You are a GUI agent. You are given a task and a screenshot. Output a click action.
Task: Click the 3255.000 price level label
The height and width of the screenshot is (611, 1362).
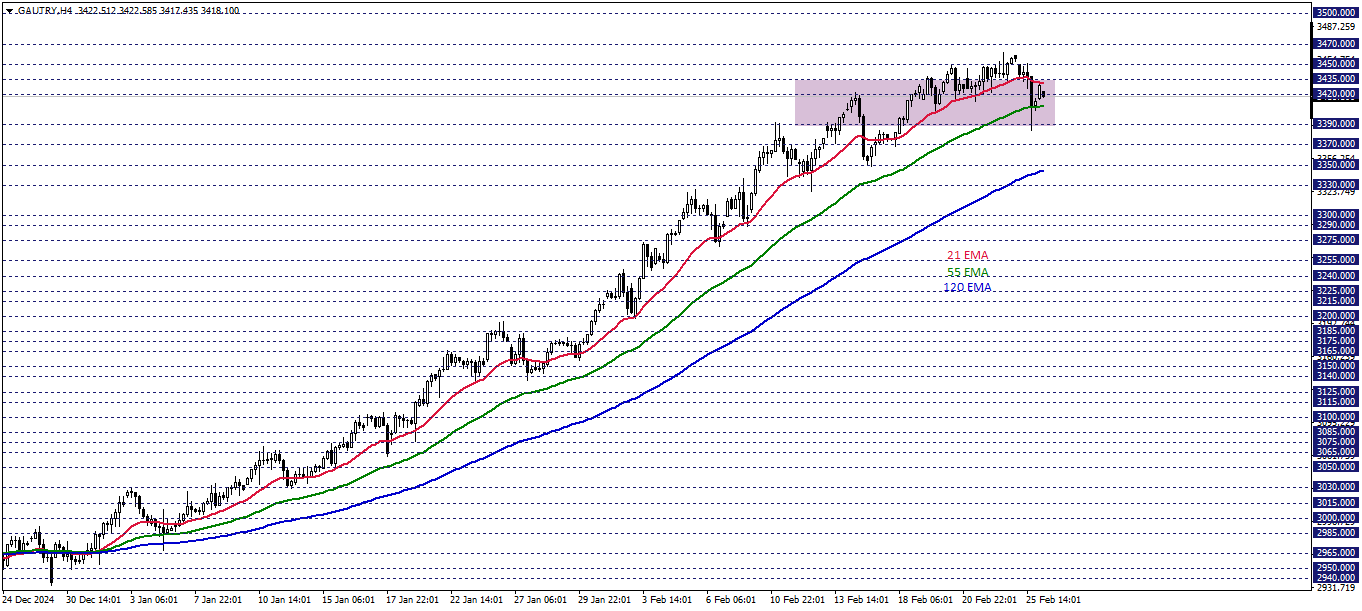(x=1336, y=260)
